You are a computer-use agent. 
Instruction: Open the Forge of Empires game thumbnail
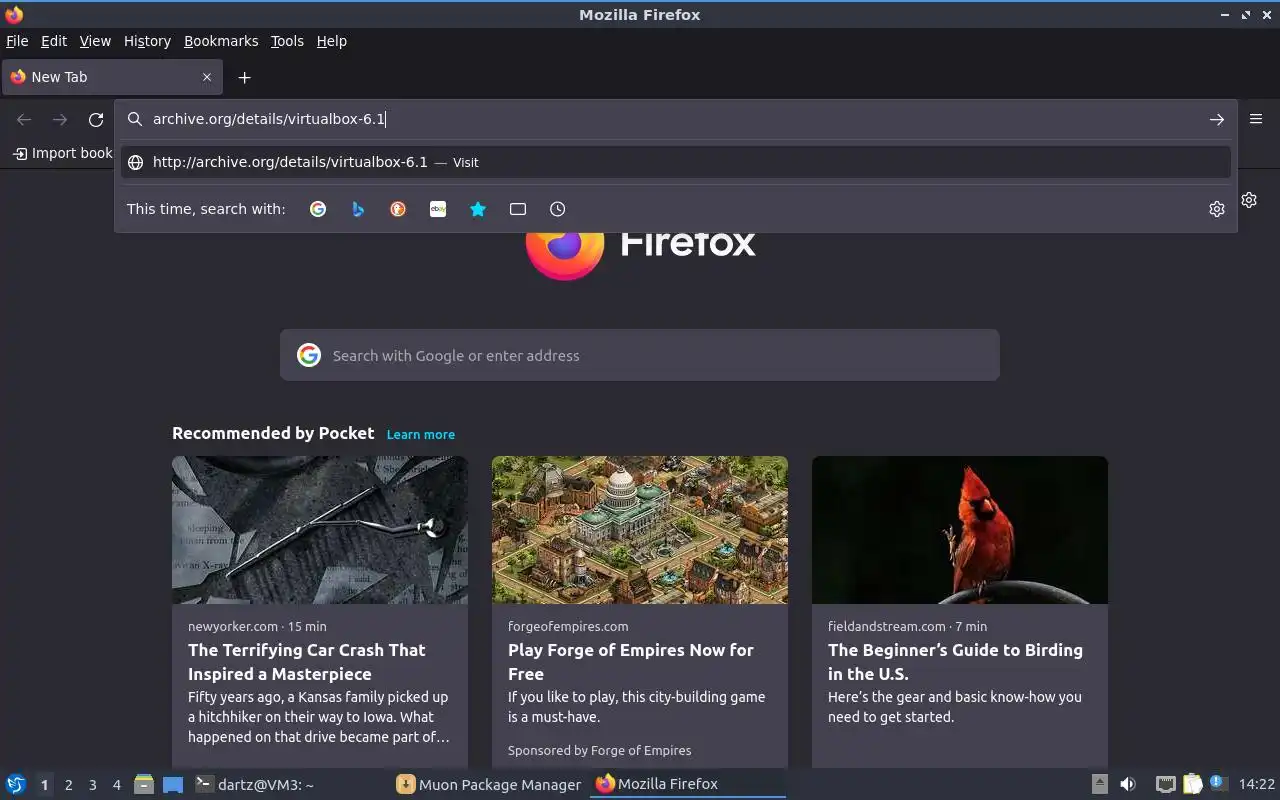click(x=640, y=530)
